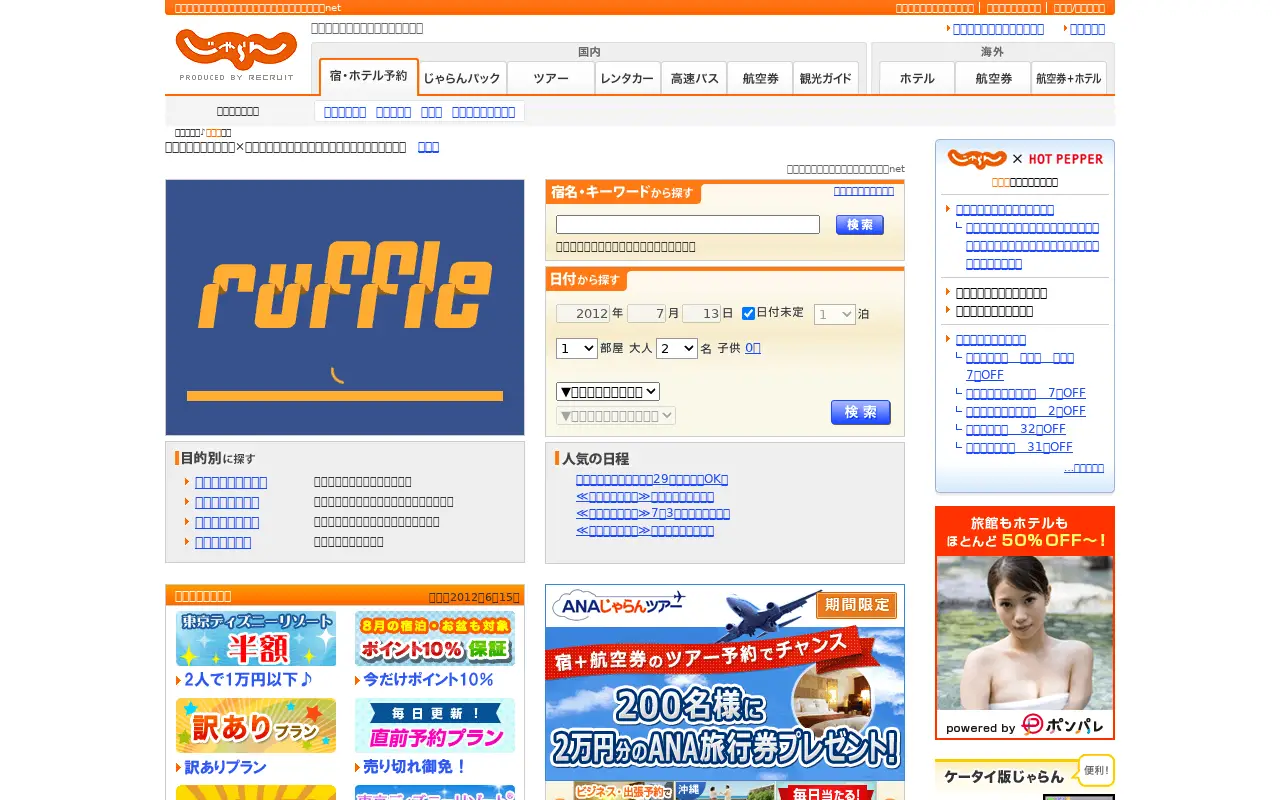Click the 訳ありプラン banner image

tap(256, 725)
